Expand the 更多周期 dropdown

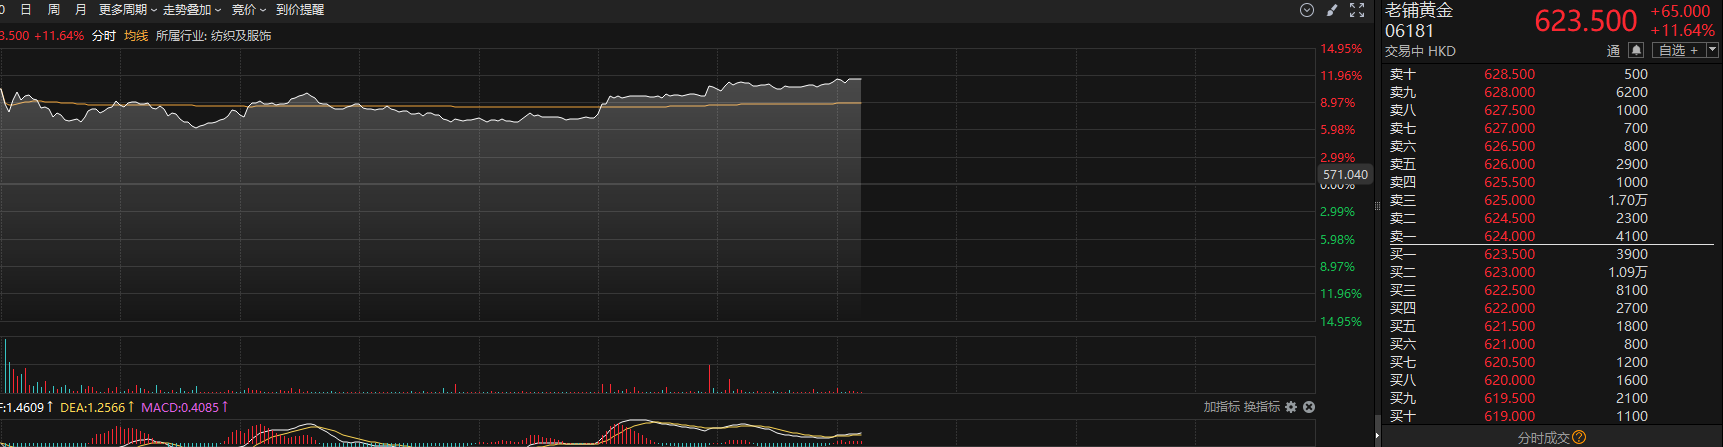pyautogui.click(x=127, y=10)
